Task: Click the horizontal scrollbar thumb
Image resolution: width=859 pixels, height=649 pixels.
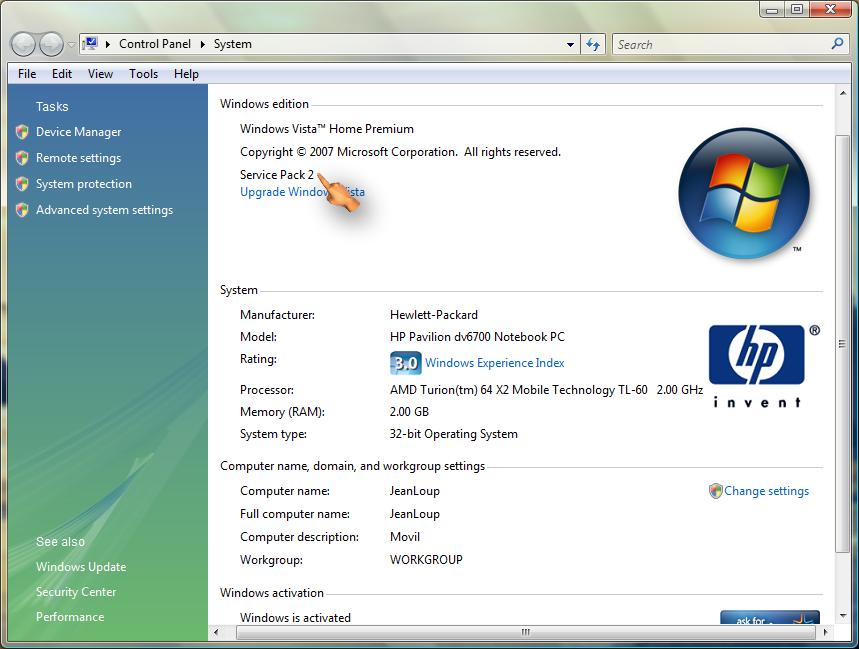Action: [x=525, y=632]
